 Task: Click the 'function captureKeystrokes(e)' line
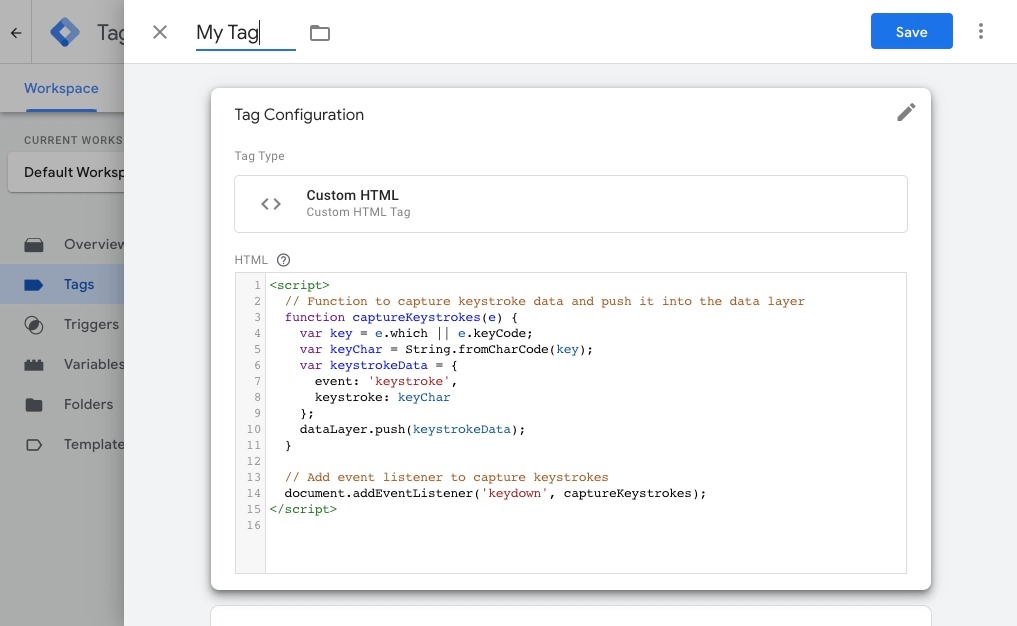[401, 317]
